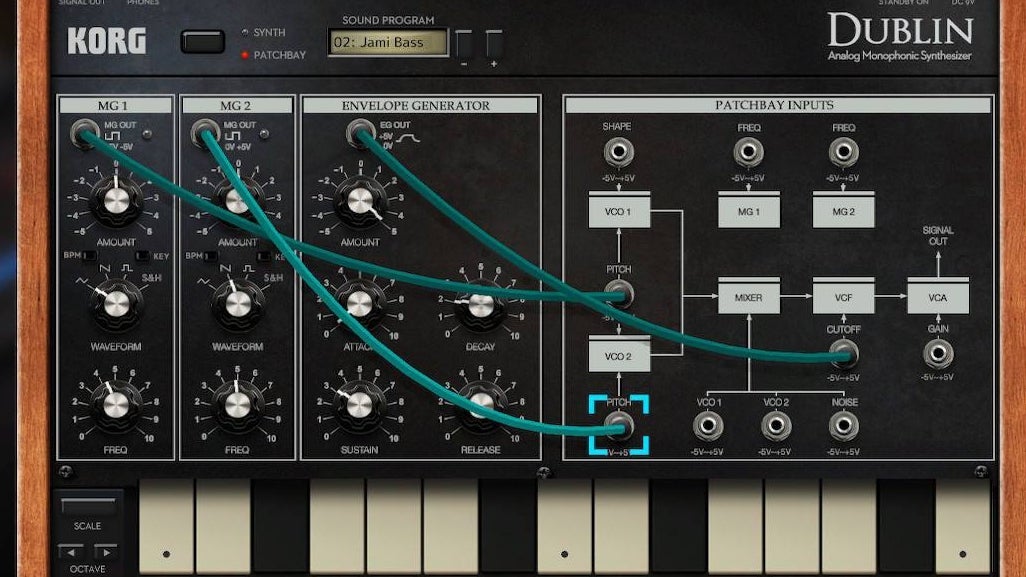The width and height of the screenshot is (1026, 577).
Task: Click the envelope DECAY knob
Action: point(481,304)
